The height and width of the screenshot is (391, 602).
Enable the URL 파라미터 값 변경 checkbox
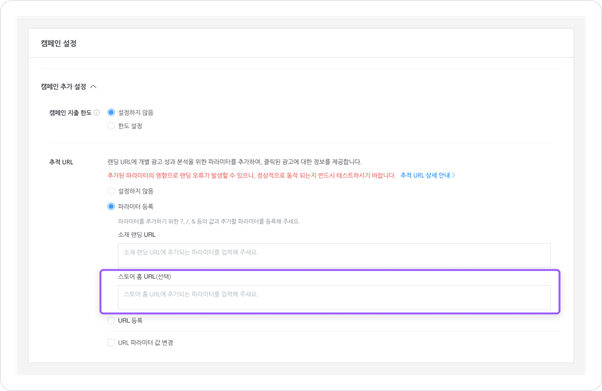[111, 342]
